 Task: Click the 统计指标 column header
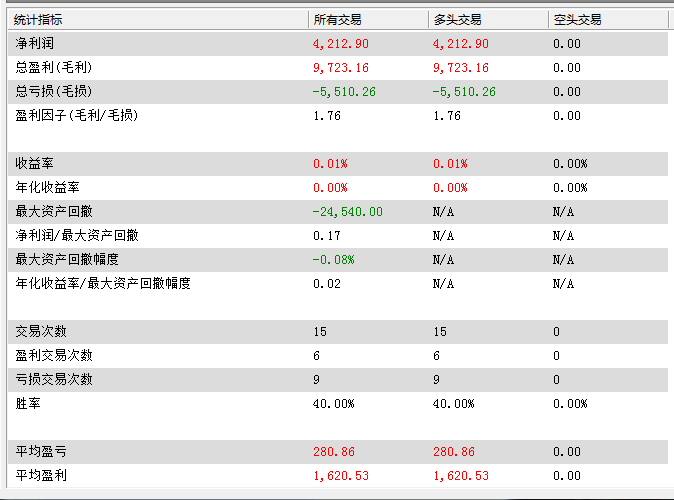(38, 19)
